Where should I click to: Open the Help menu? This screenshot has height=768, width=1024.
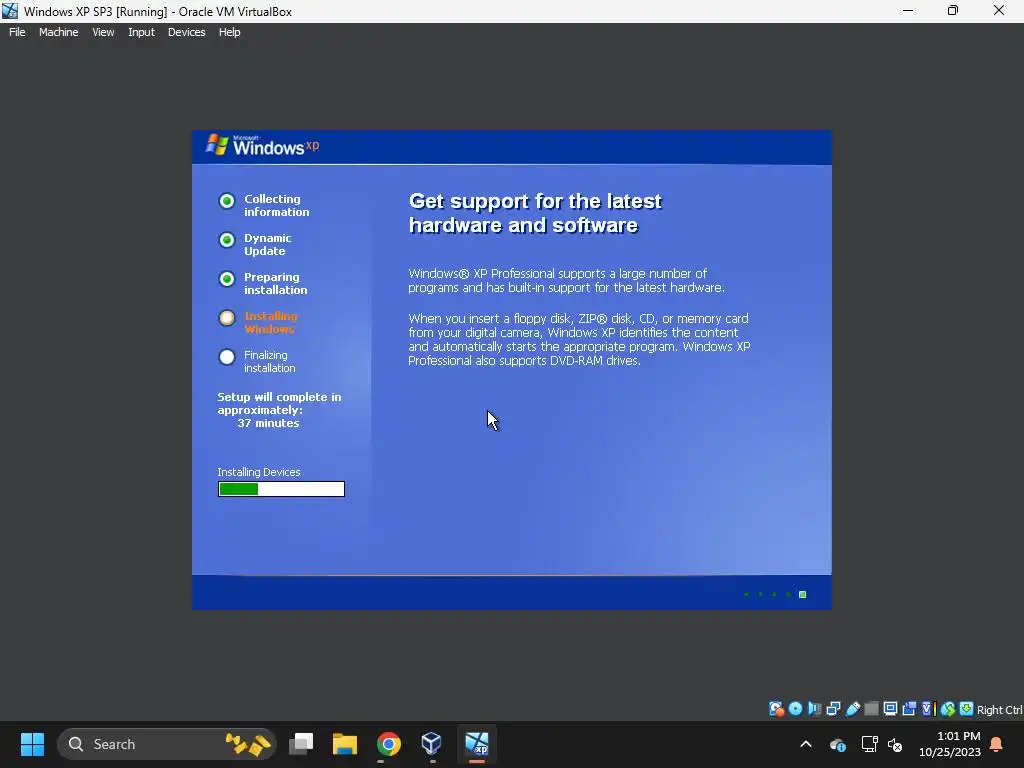point(229,32)
